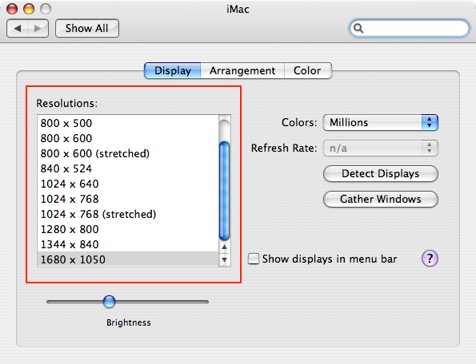Click the red close window button
Viewport: 476px width, 364px height.
click(12, 9)
